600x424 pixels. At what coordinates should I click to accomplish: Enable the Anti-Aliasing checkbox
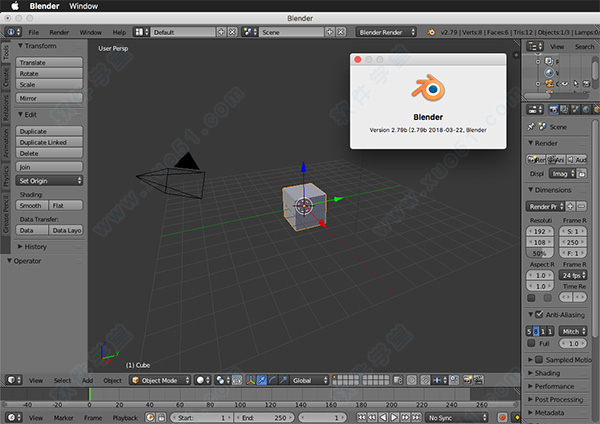(539, 314)
